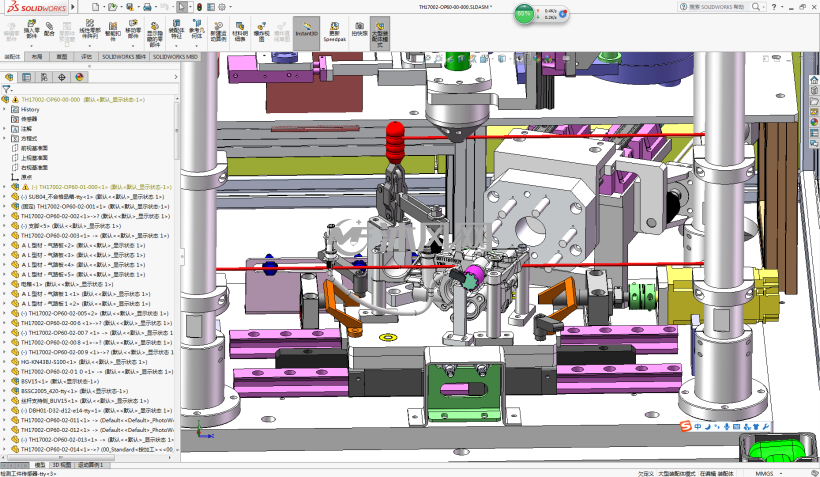
Task: Click the Move Component tool
Action: (x=133, y=29)
